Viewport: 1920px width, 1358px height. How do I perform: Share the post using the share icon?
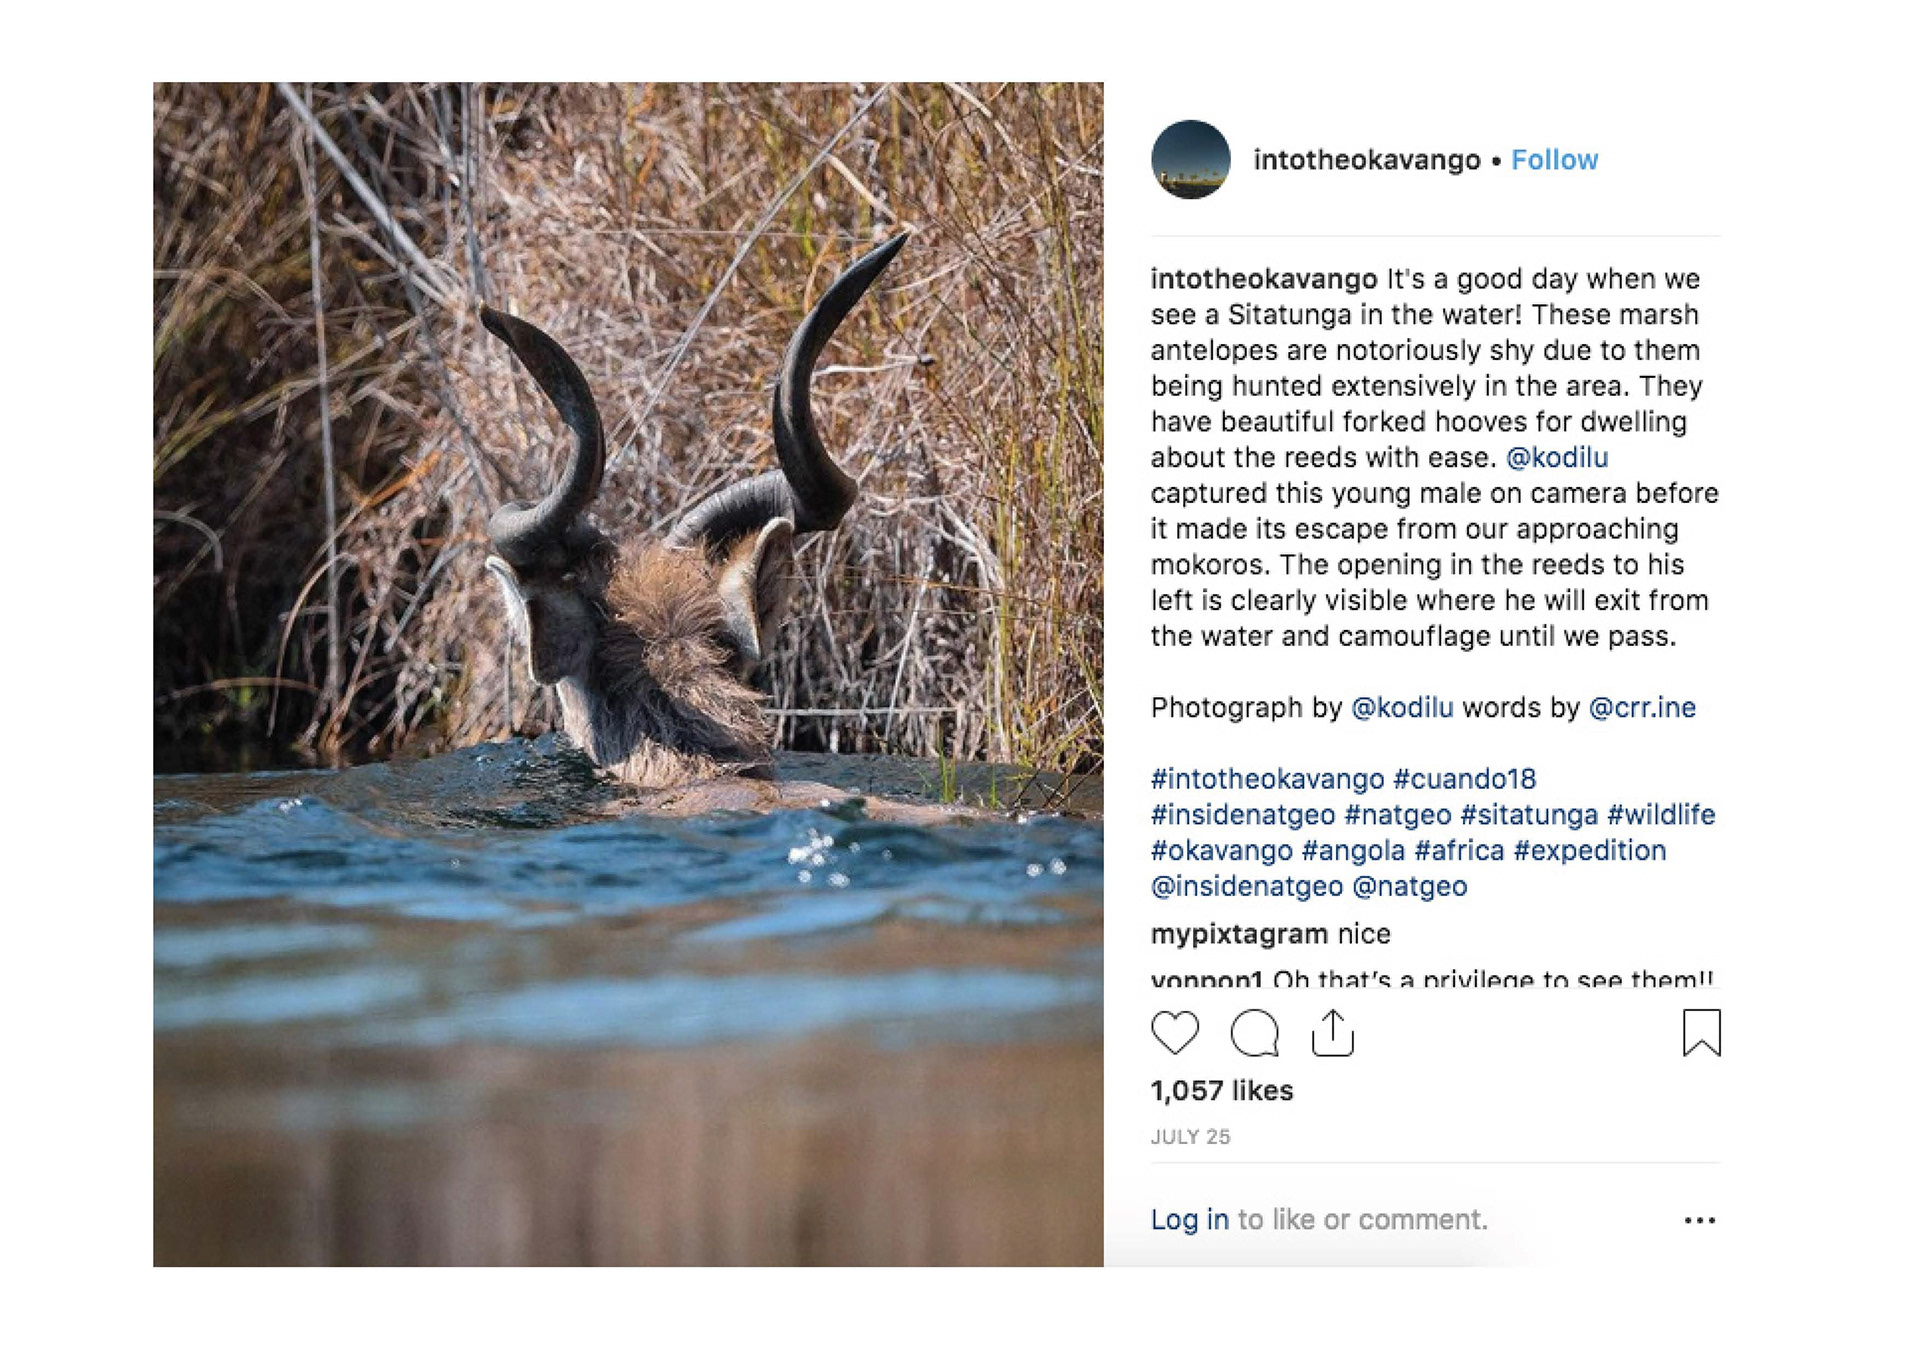[x=1332, y=1032]
